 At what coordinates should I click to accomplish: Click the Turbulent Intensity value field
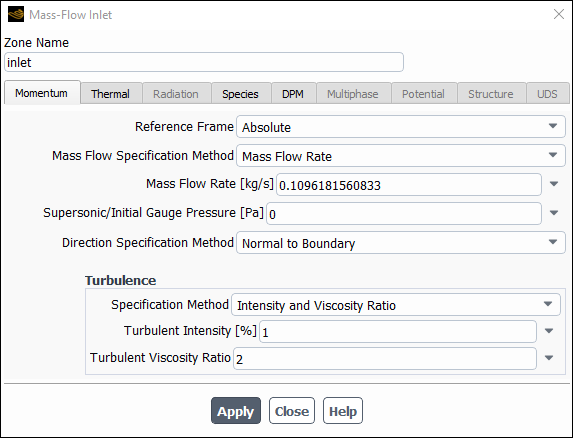398,332
